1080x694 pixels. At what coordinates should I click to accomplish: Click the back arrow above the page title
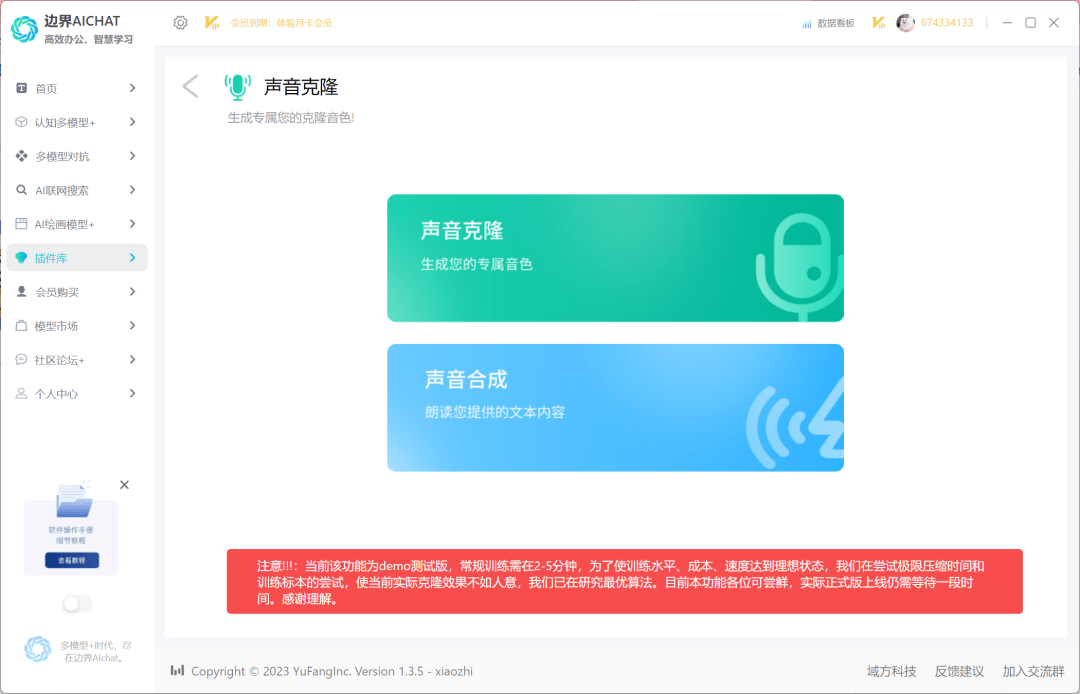pos(190,86)
